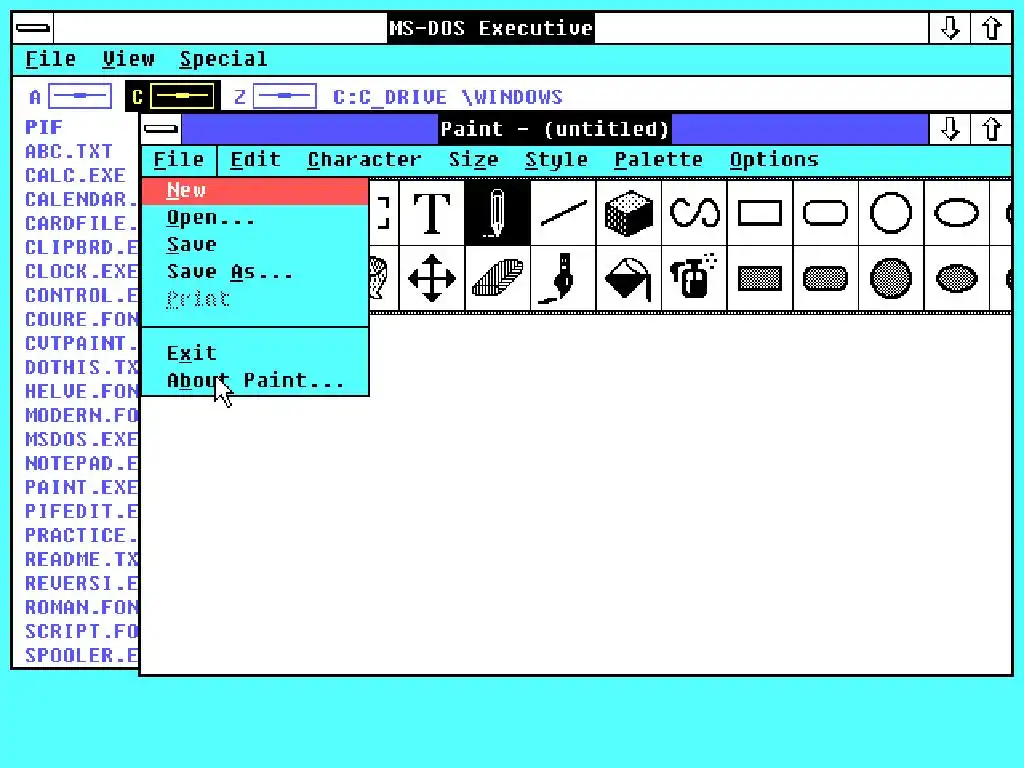Select the four-way arrow Scroll tool

(432, 278)
